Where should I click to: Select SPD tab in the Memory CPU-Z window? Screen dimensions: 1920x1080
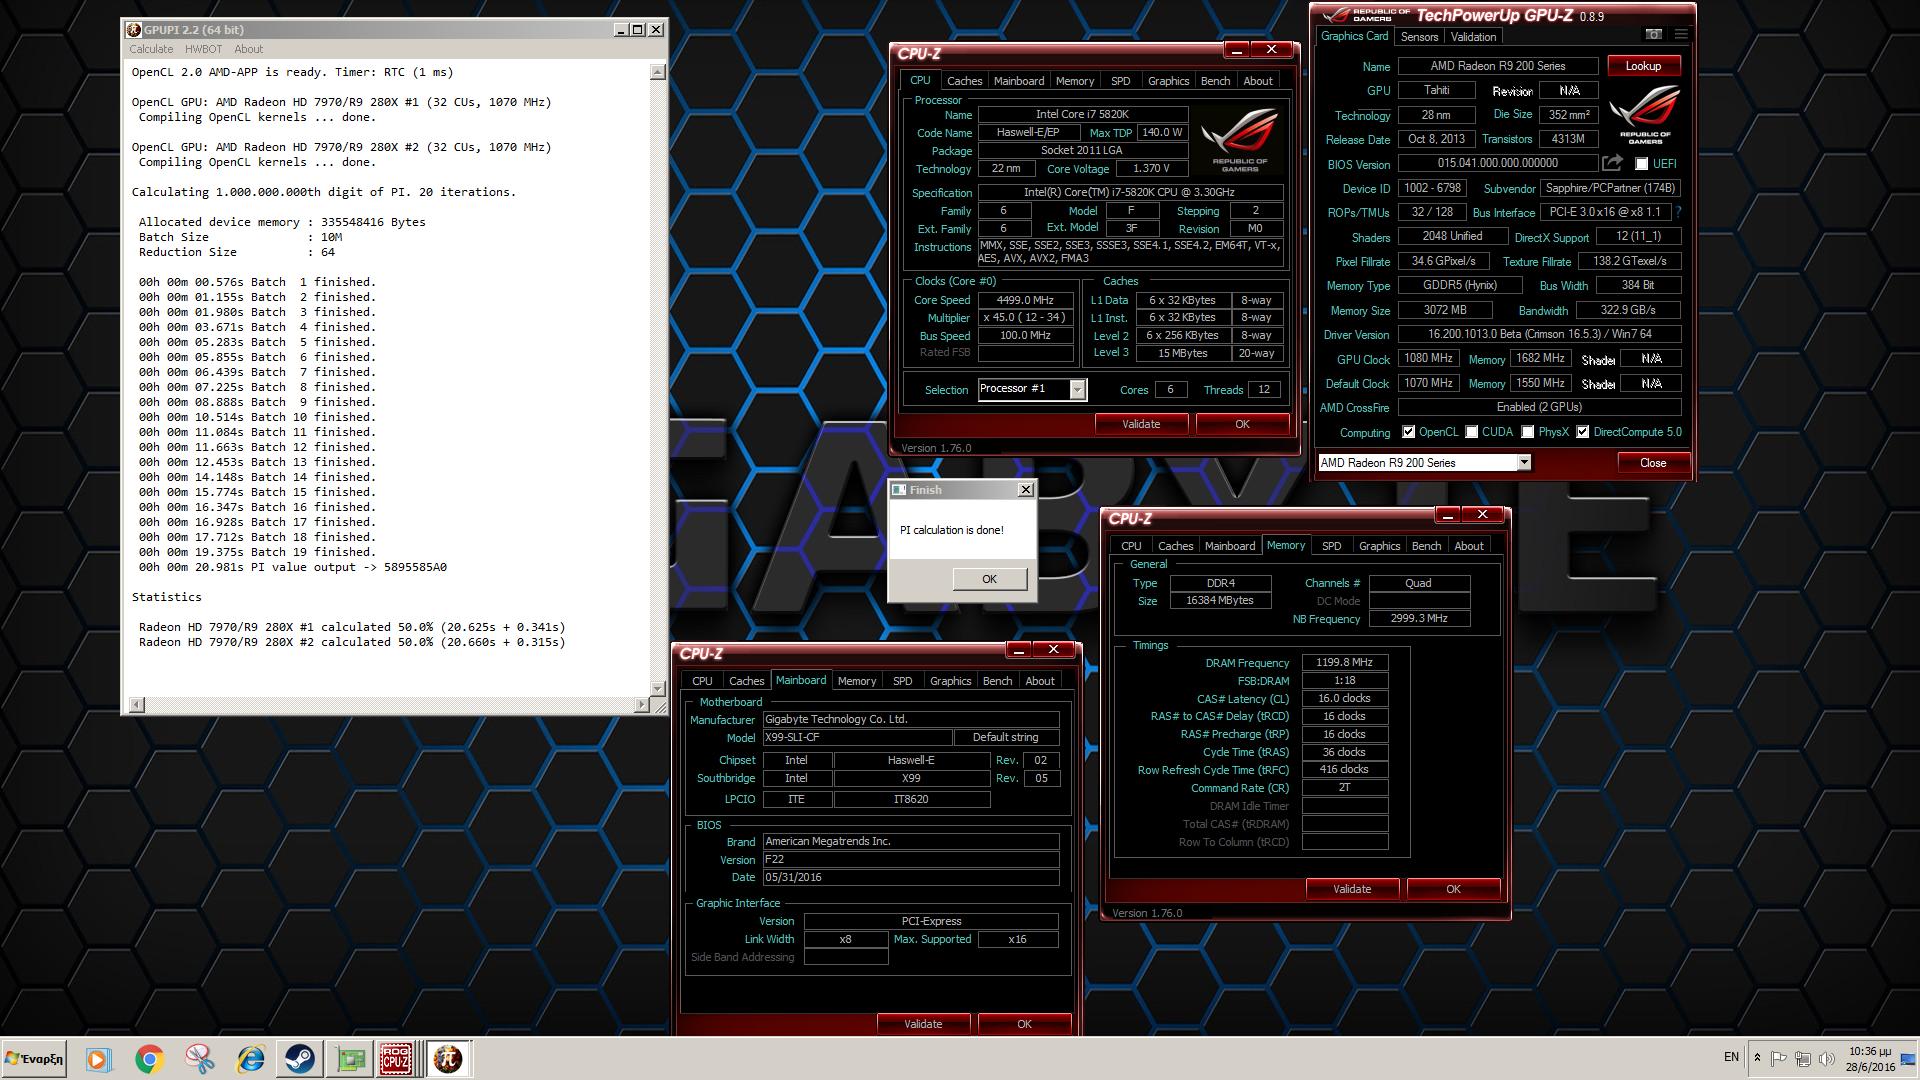(1331, 546)
